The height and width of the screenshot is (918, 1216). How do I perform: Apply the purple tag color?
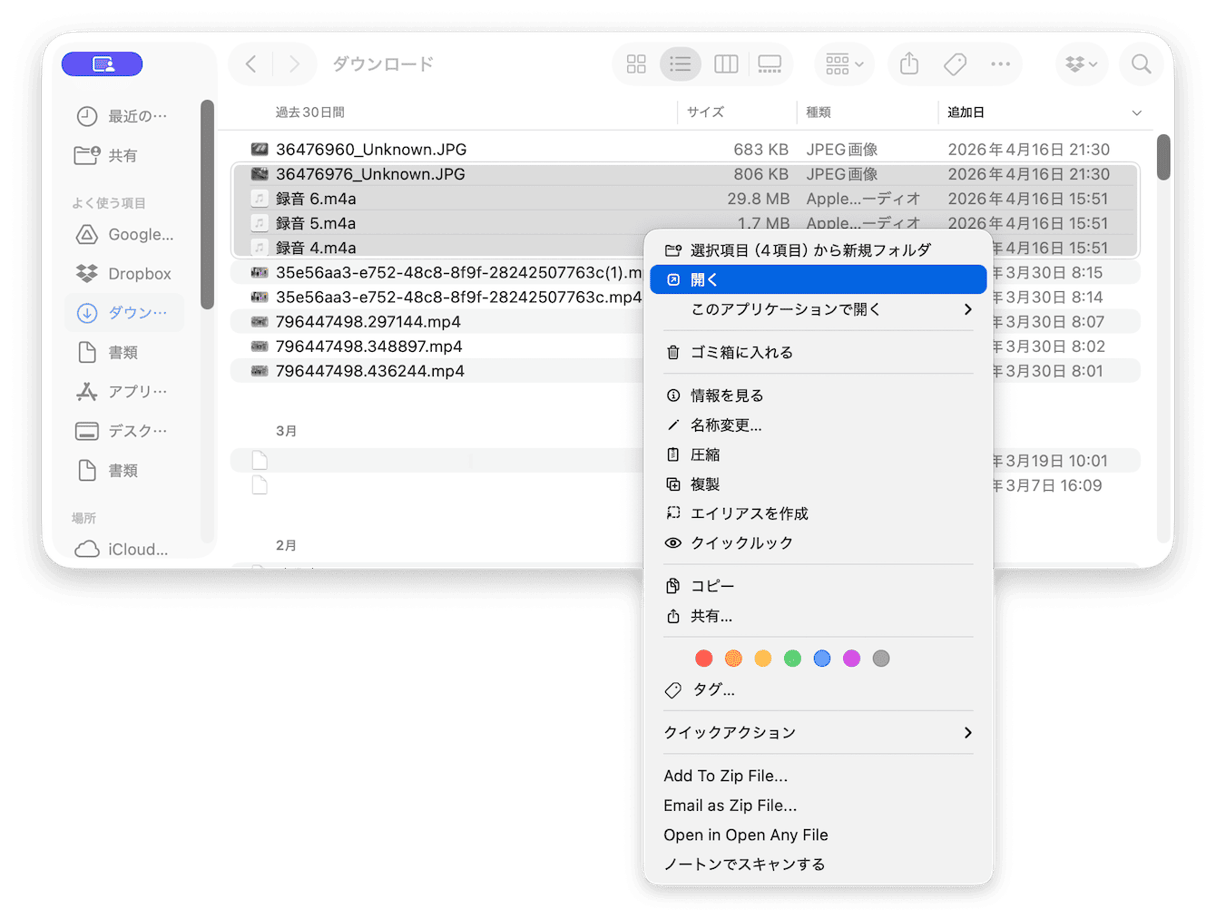click(852, 658)
